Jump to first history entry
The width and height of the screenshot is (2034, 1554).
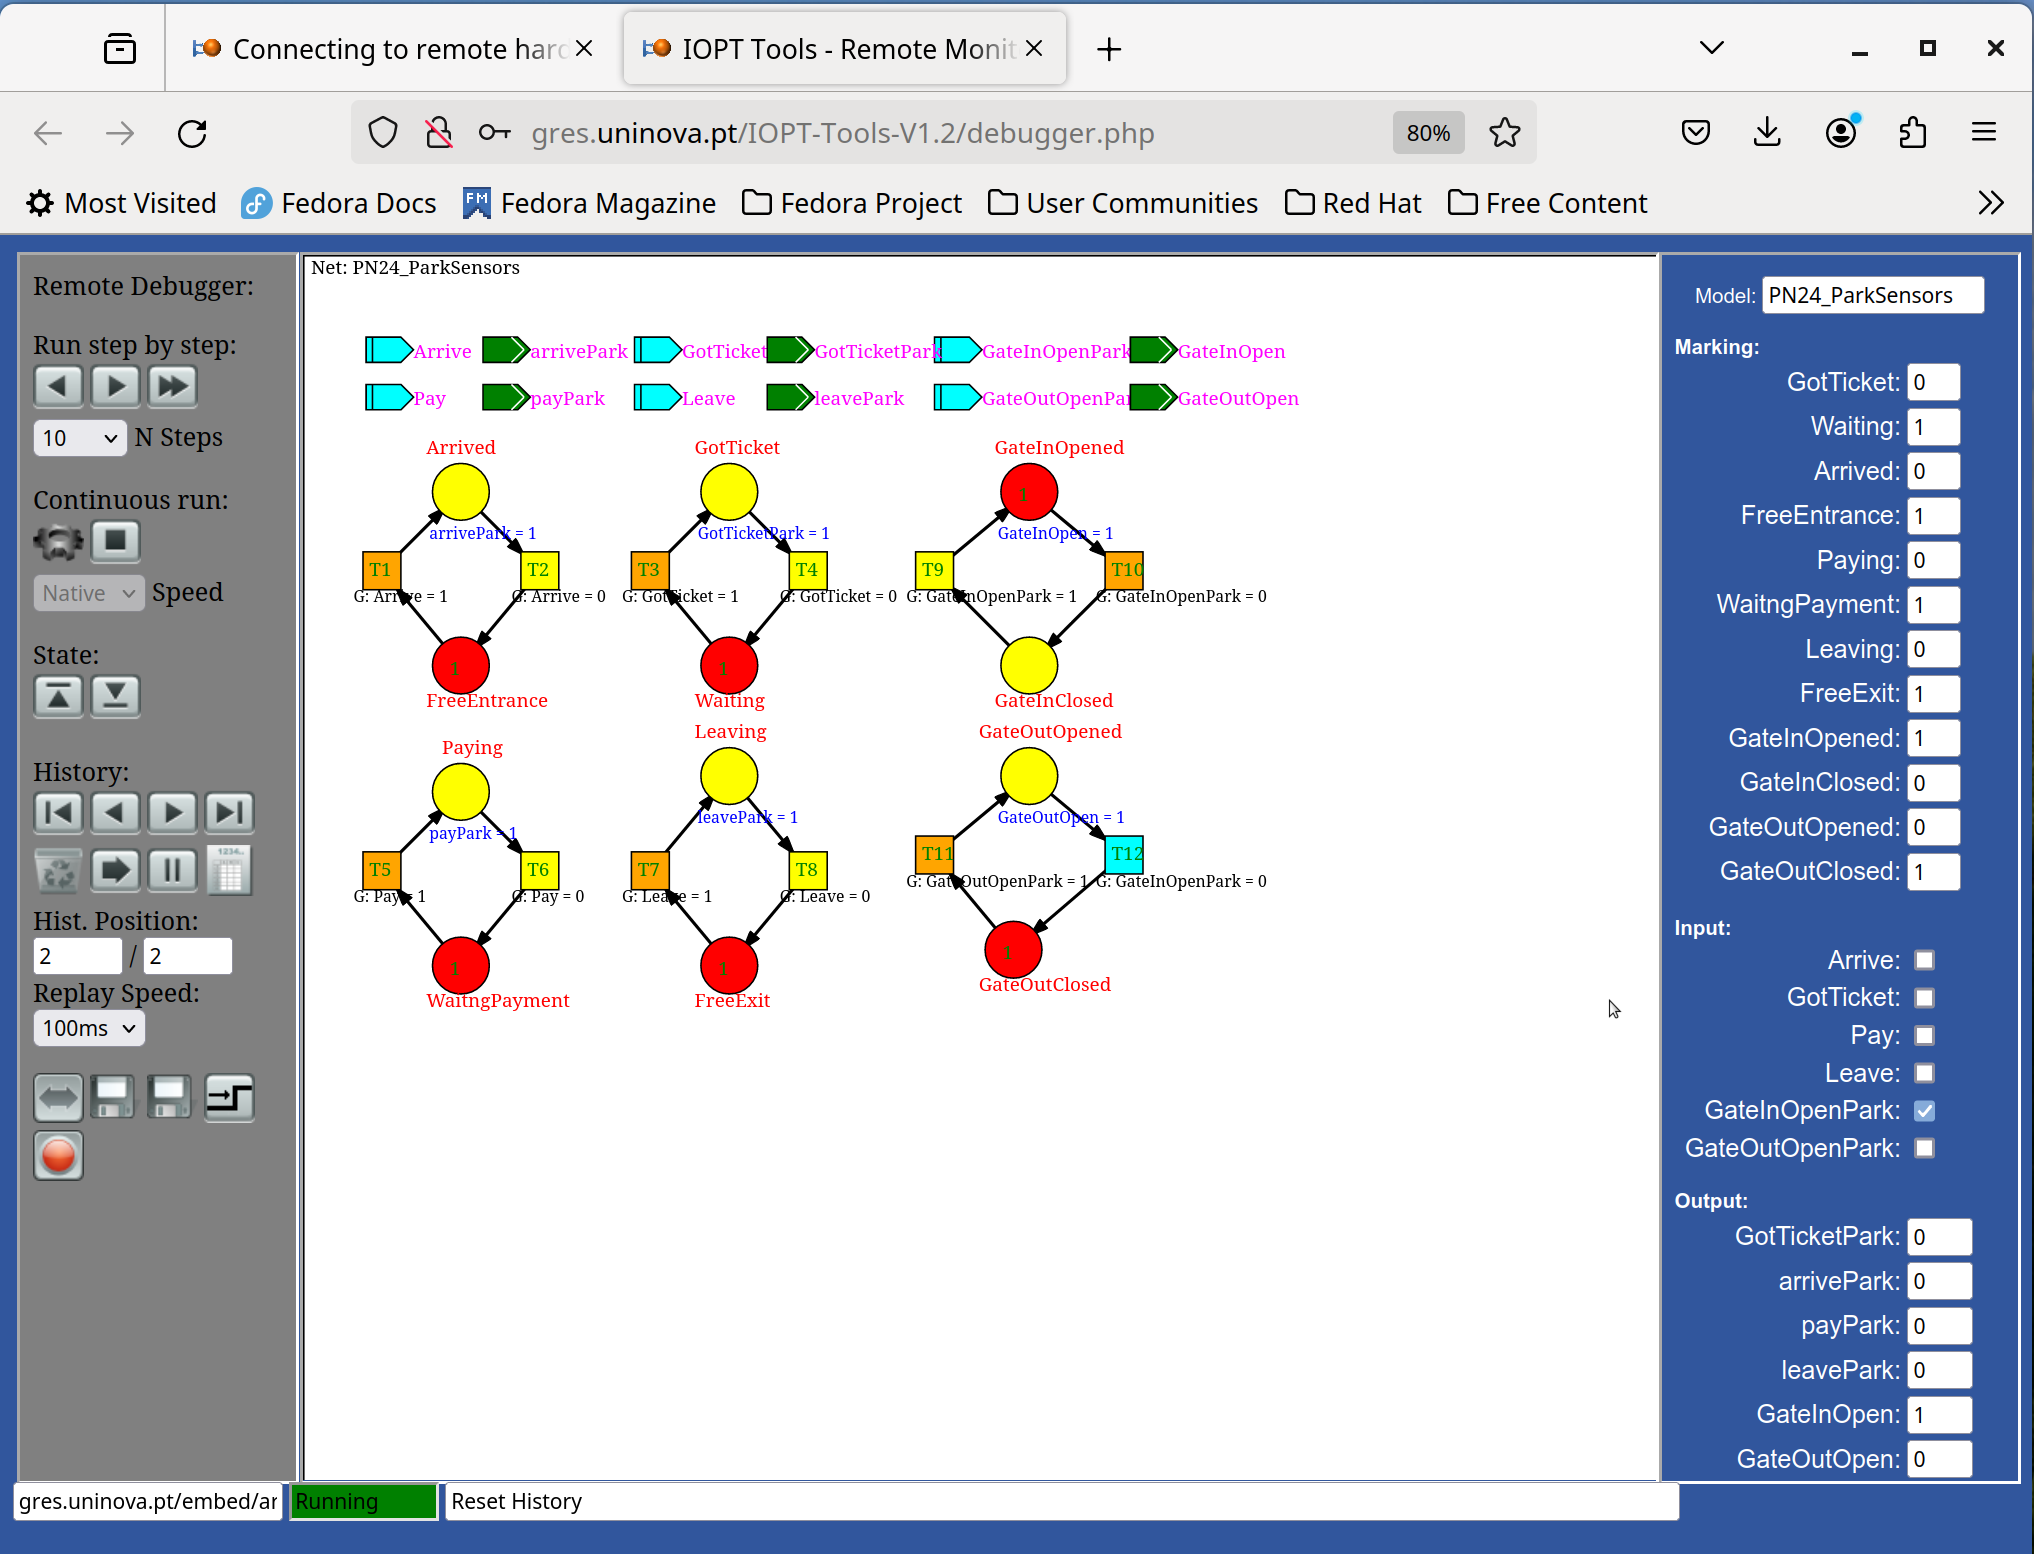coord(58,813)
